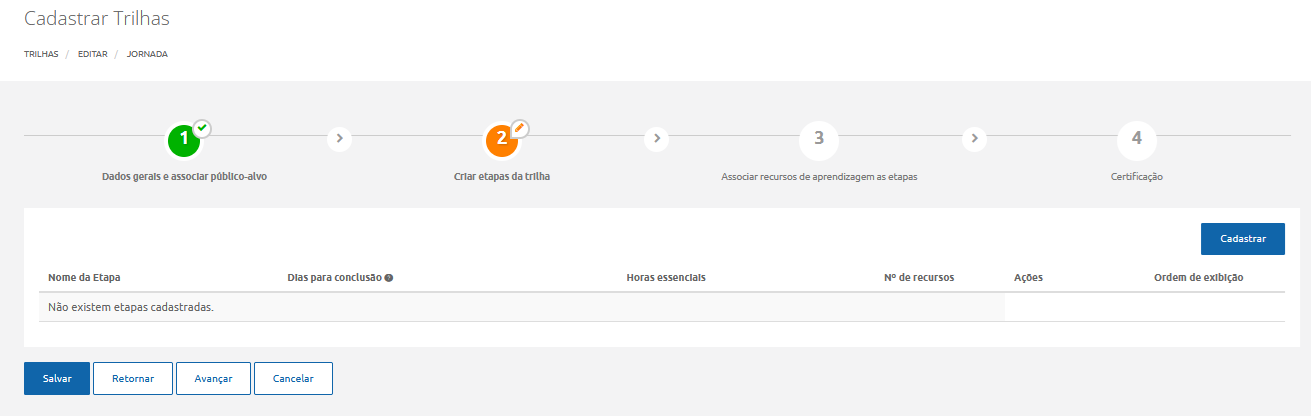Image resolution: width=1311 pixels, height=416 pixels.
Task: Click the chevron arrow between steps 1 and 2
Action: click(x=340, y=139)
